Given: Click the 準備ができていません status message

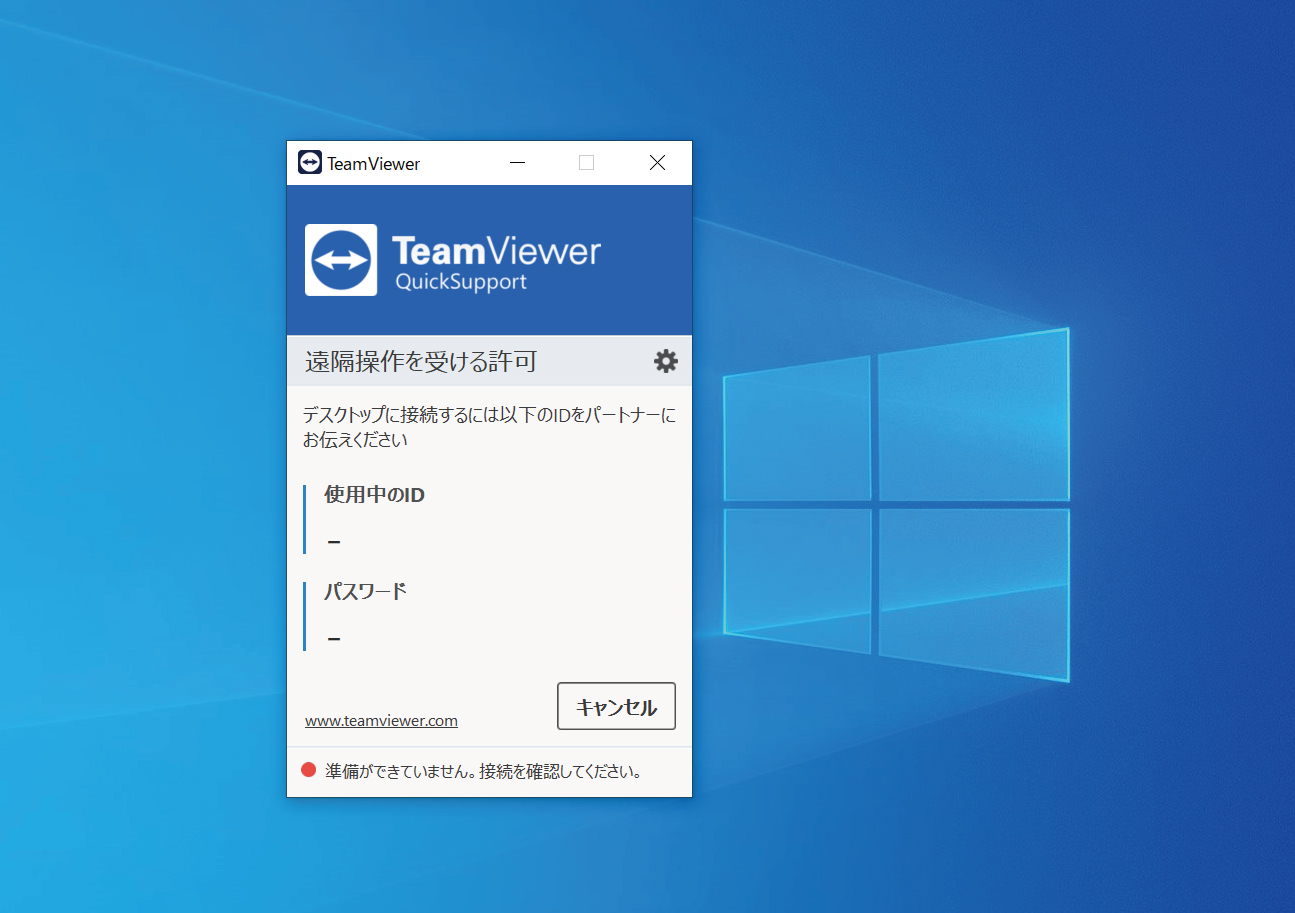Looking at the screenshot, I should point(483,771).
